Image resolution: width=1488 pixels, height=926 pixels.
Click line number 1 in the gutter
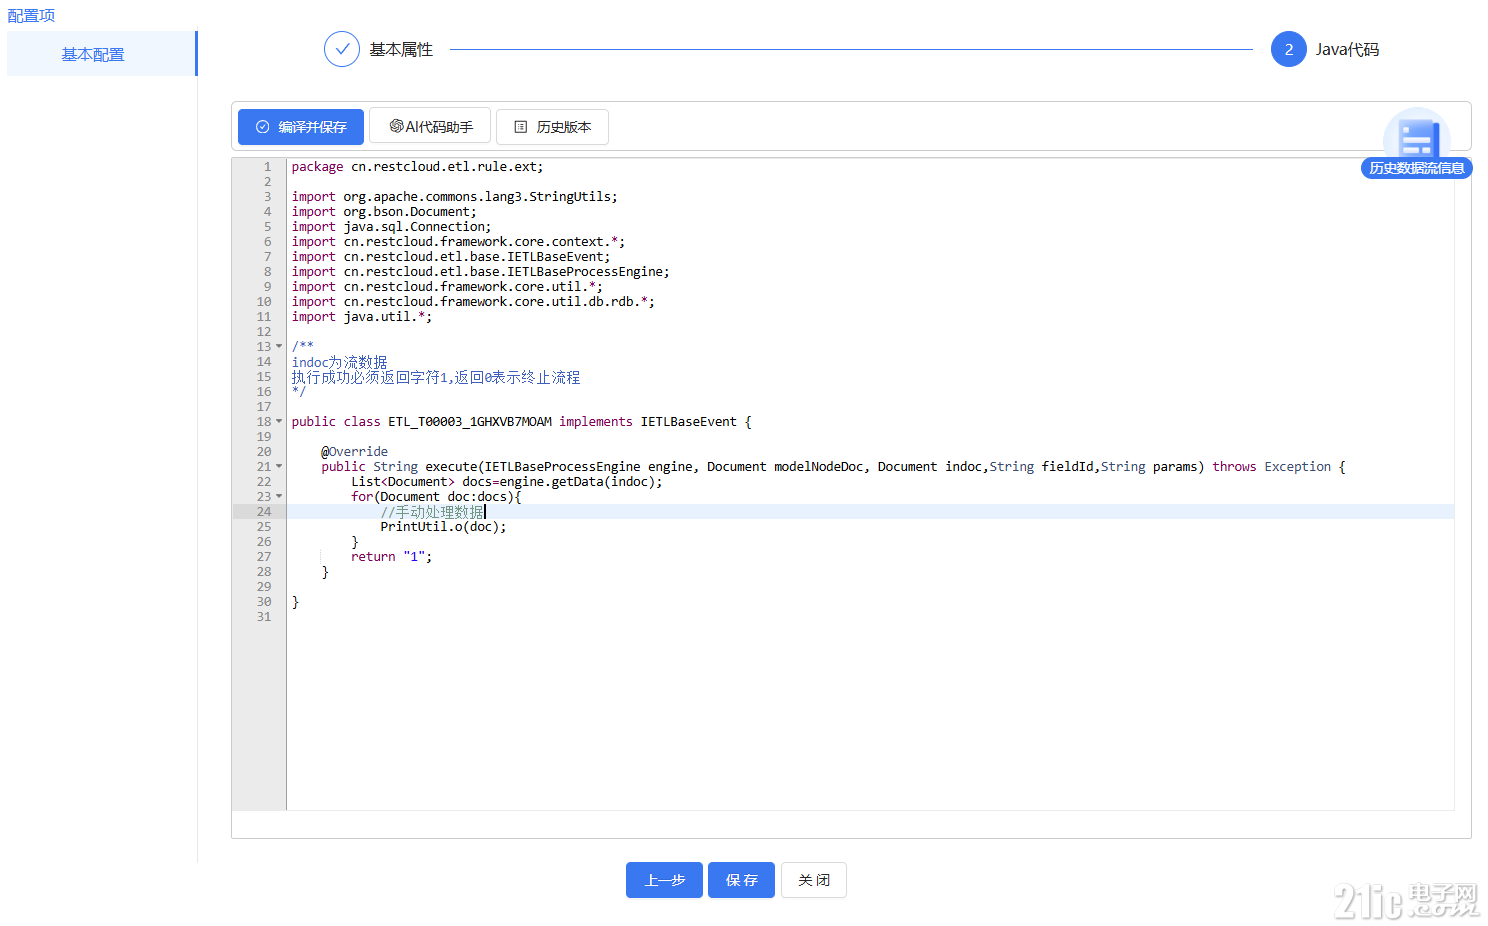267,167
